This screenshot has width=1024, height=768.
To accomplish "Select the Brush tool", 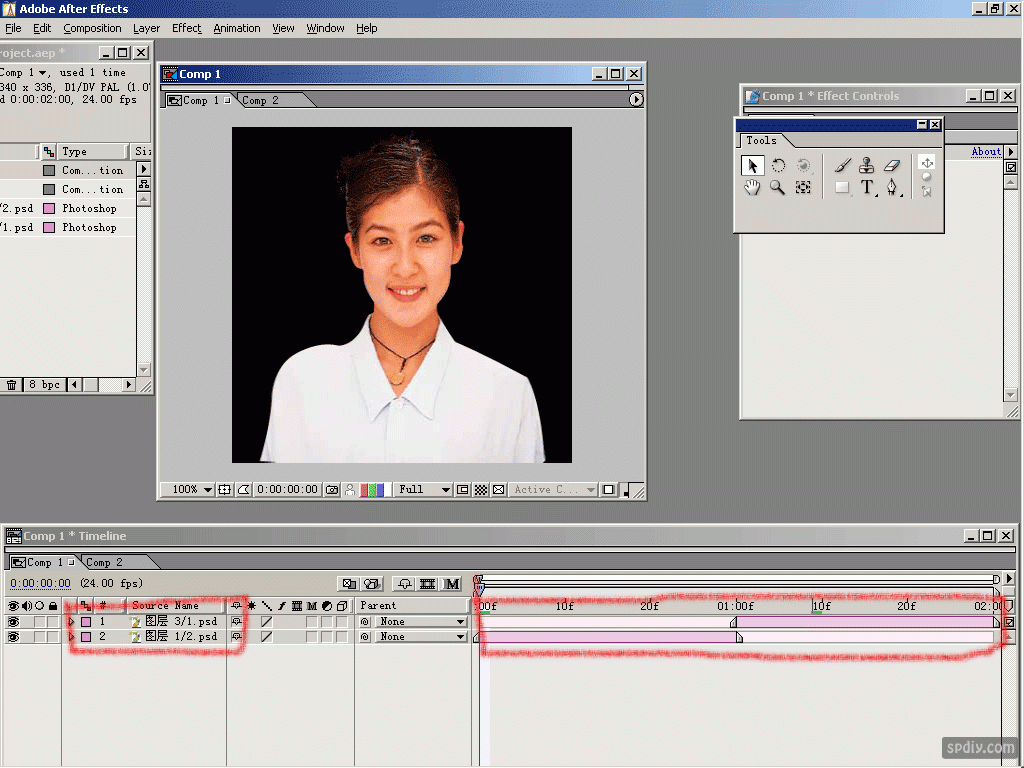I will click(x=842, y=165).
